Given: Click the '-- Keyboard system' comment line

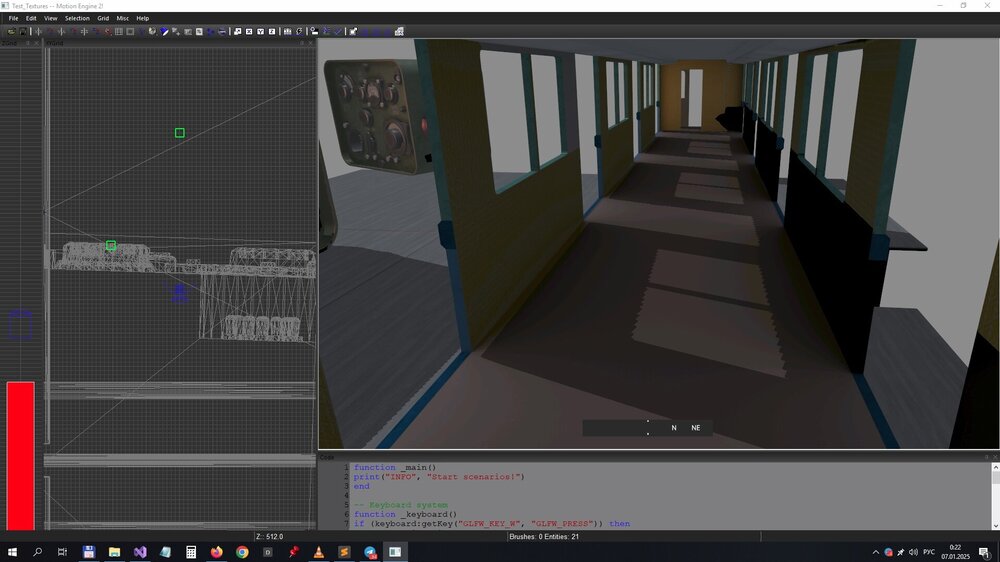Looking at the screenshot, I should 401,505.
